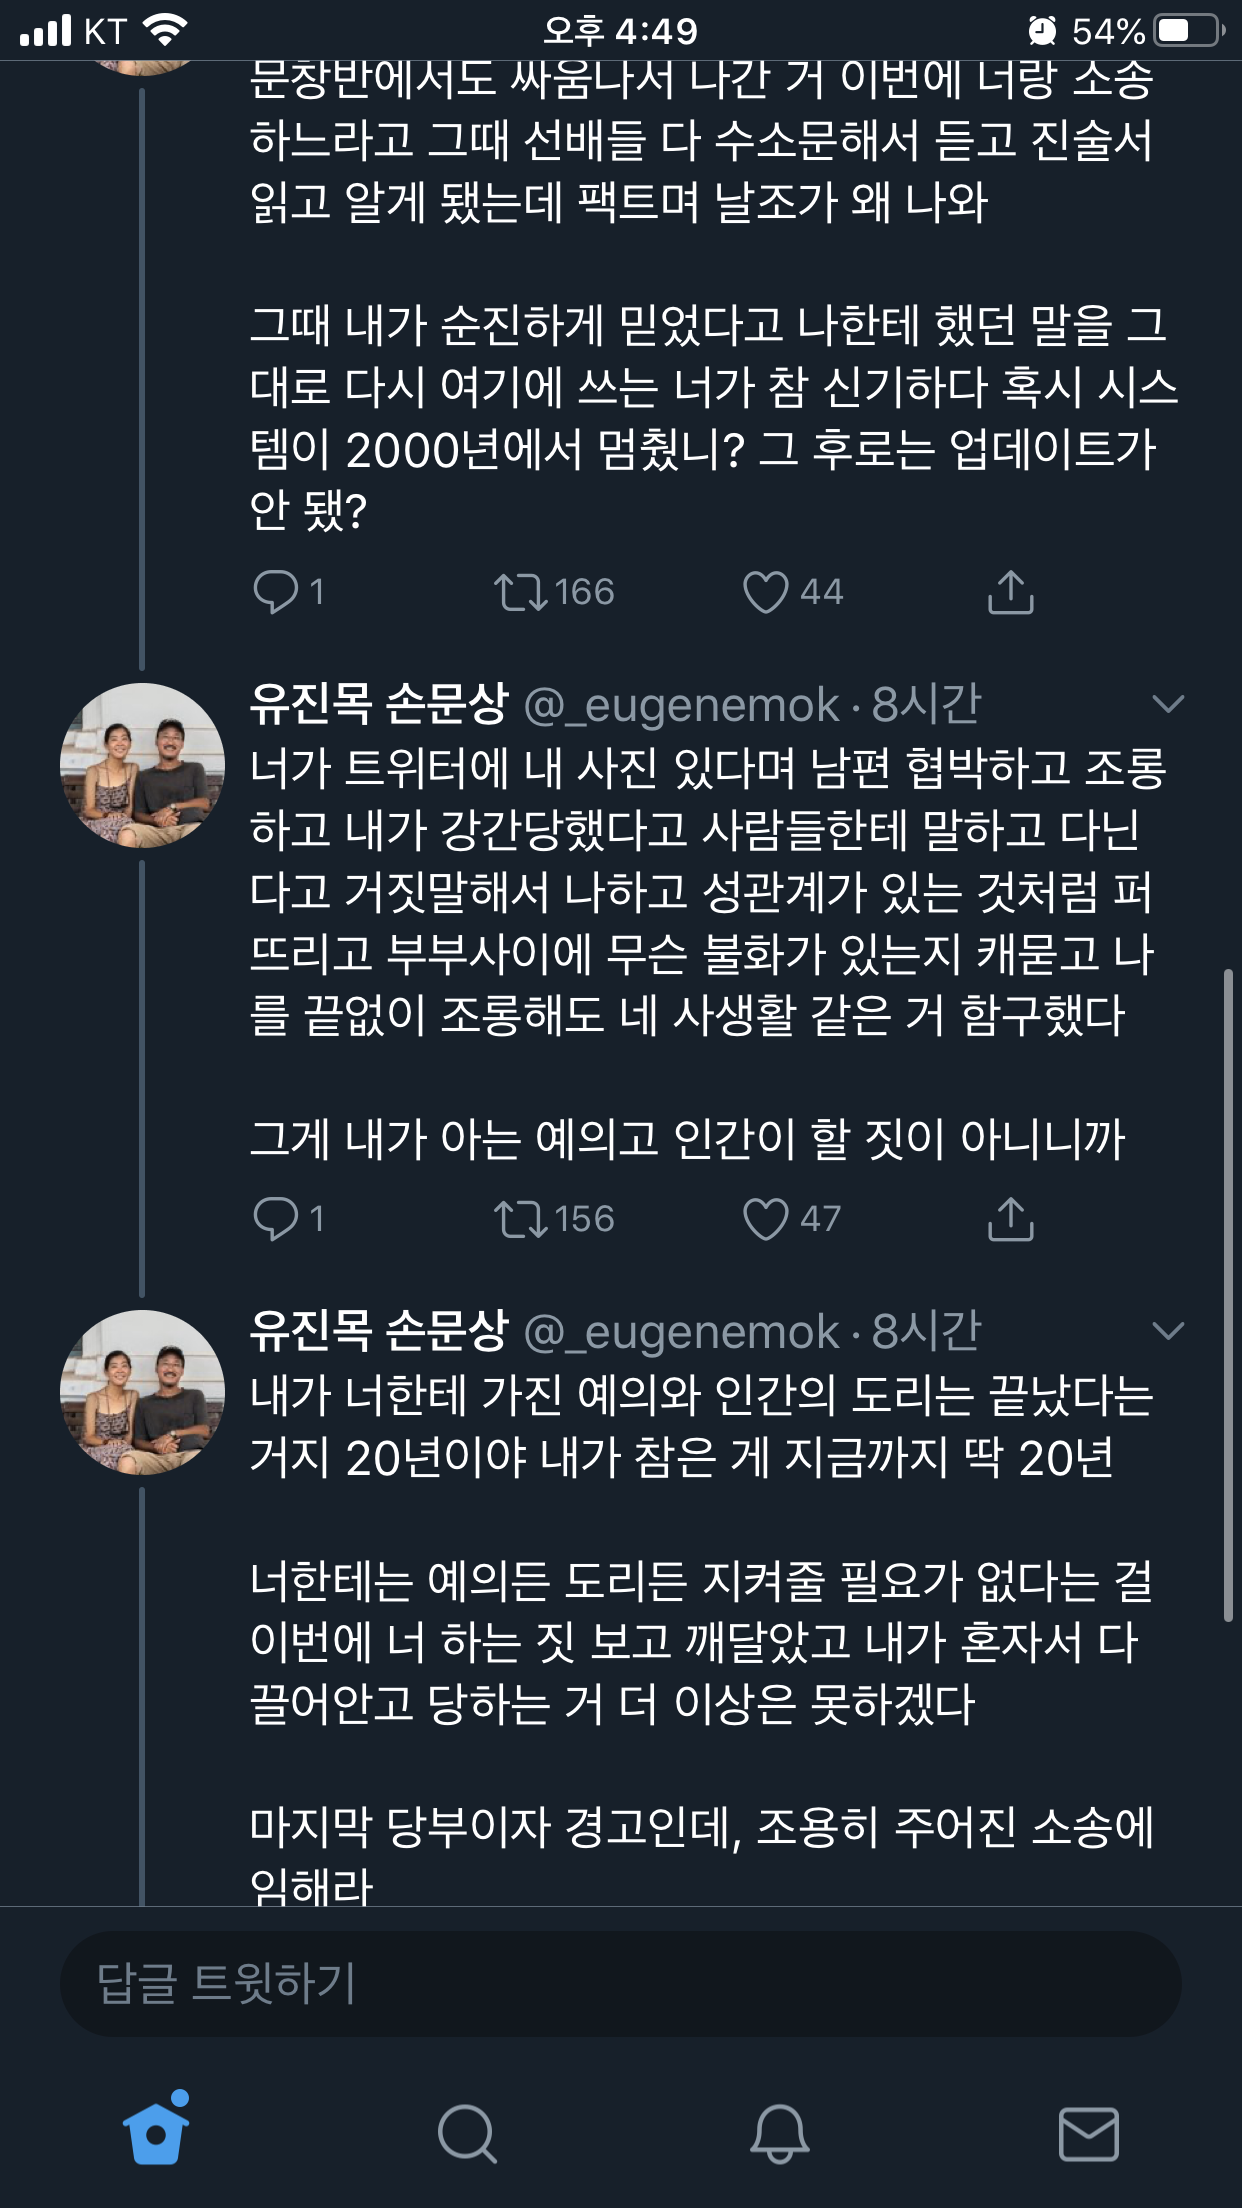Open the Search tab magnifier icon

pos(467,2134)
